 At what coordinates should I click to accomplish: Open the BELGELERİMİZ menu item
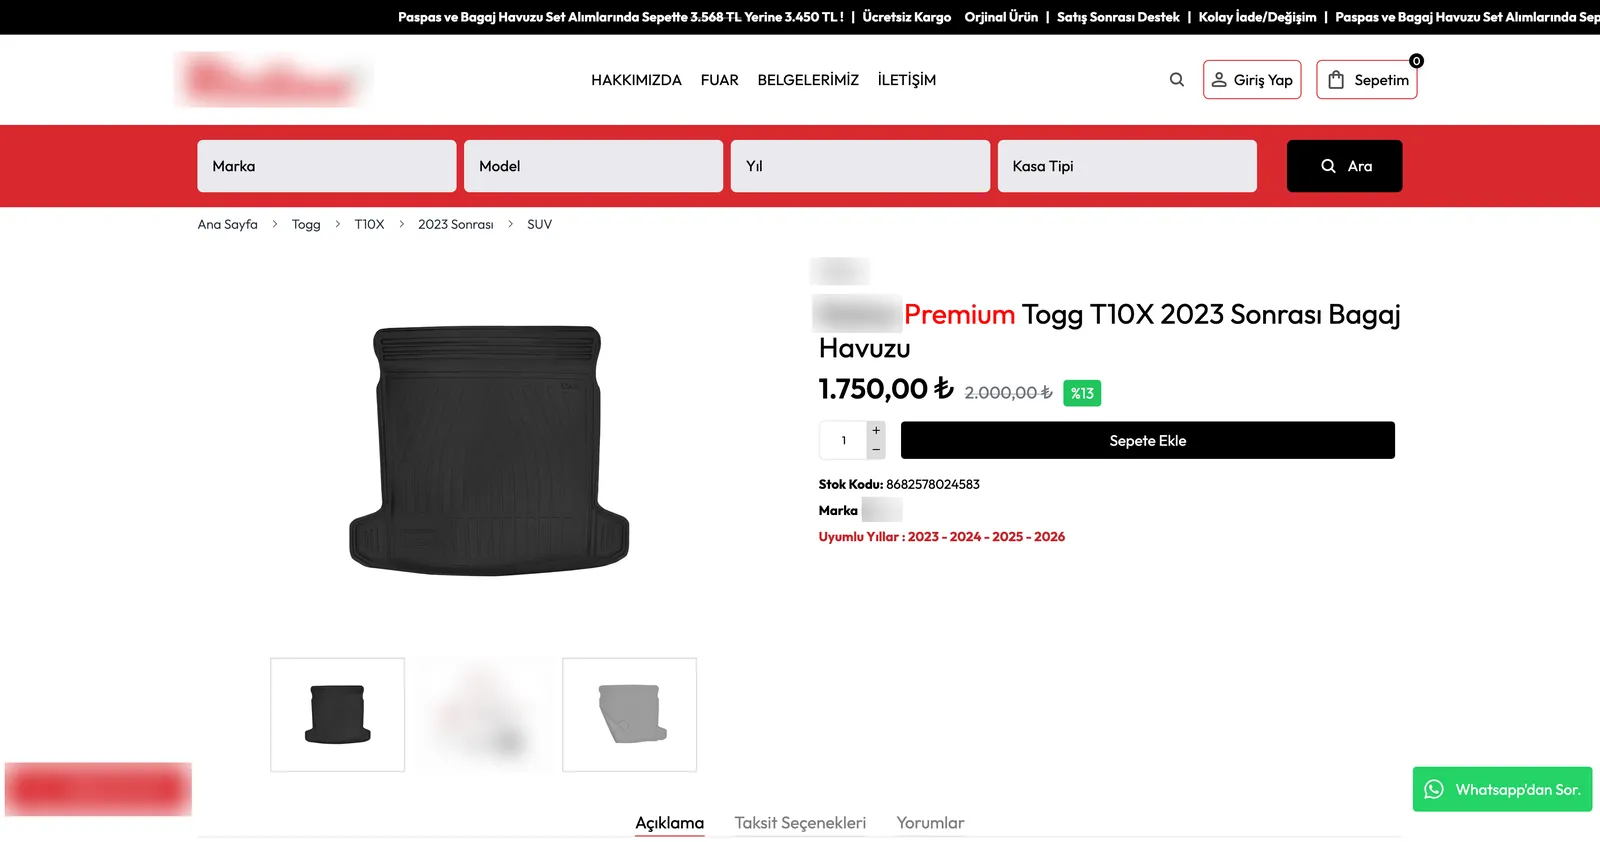(x=808, y=80)
